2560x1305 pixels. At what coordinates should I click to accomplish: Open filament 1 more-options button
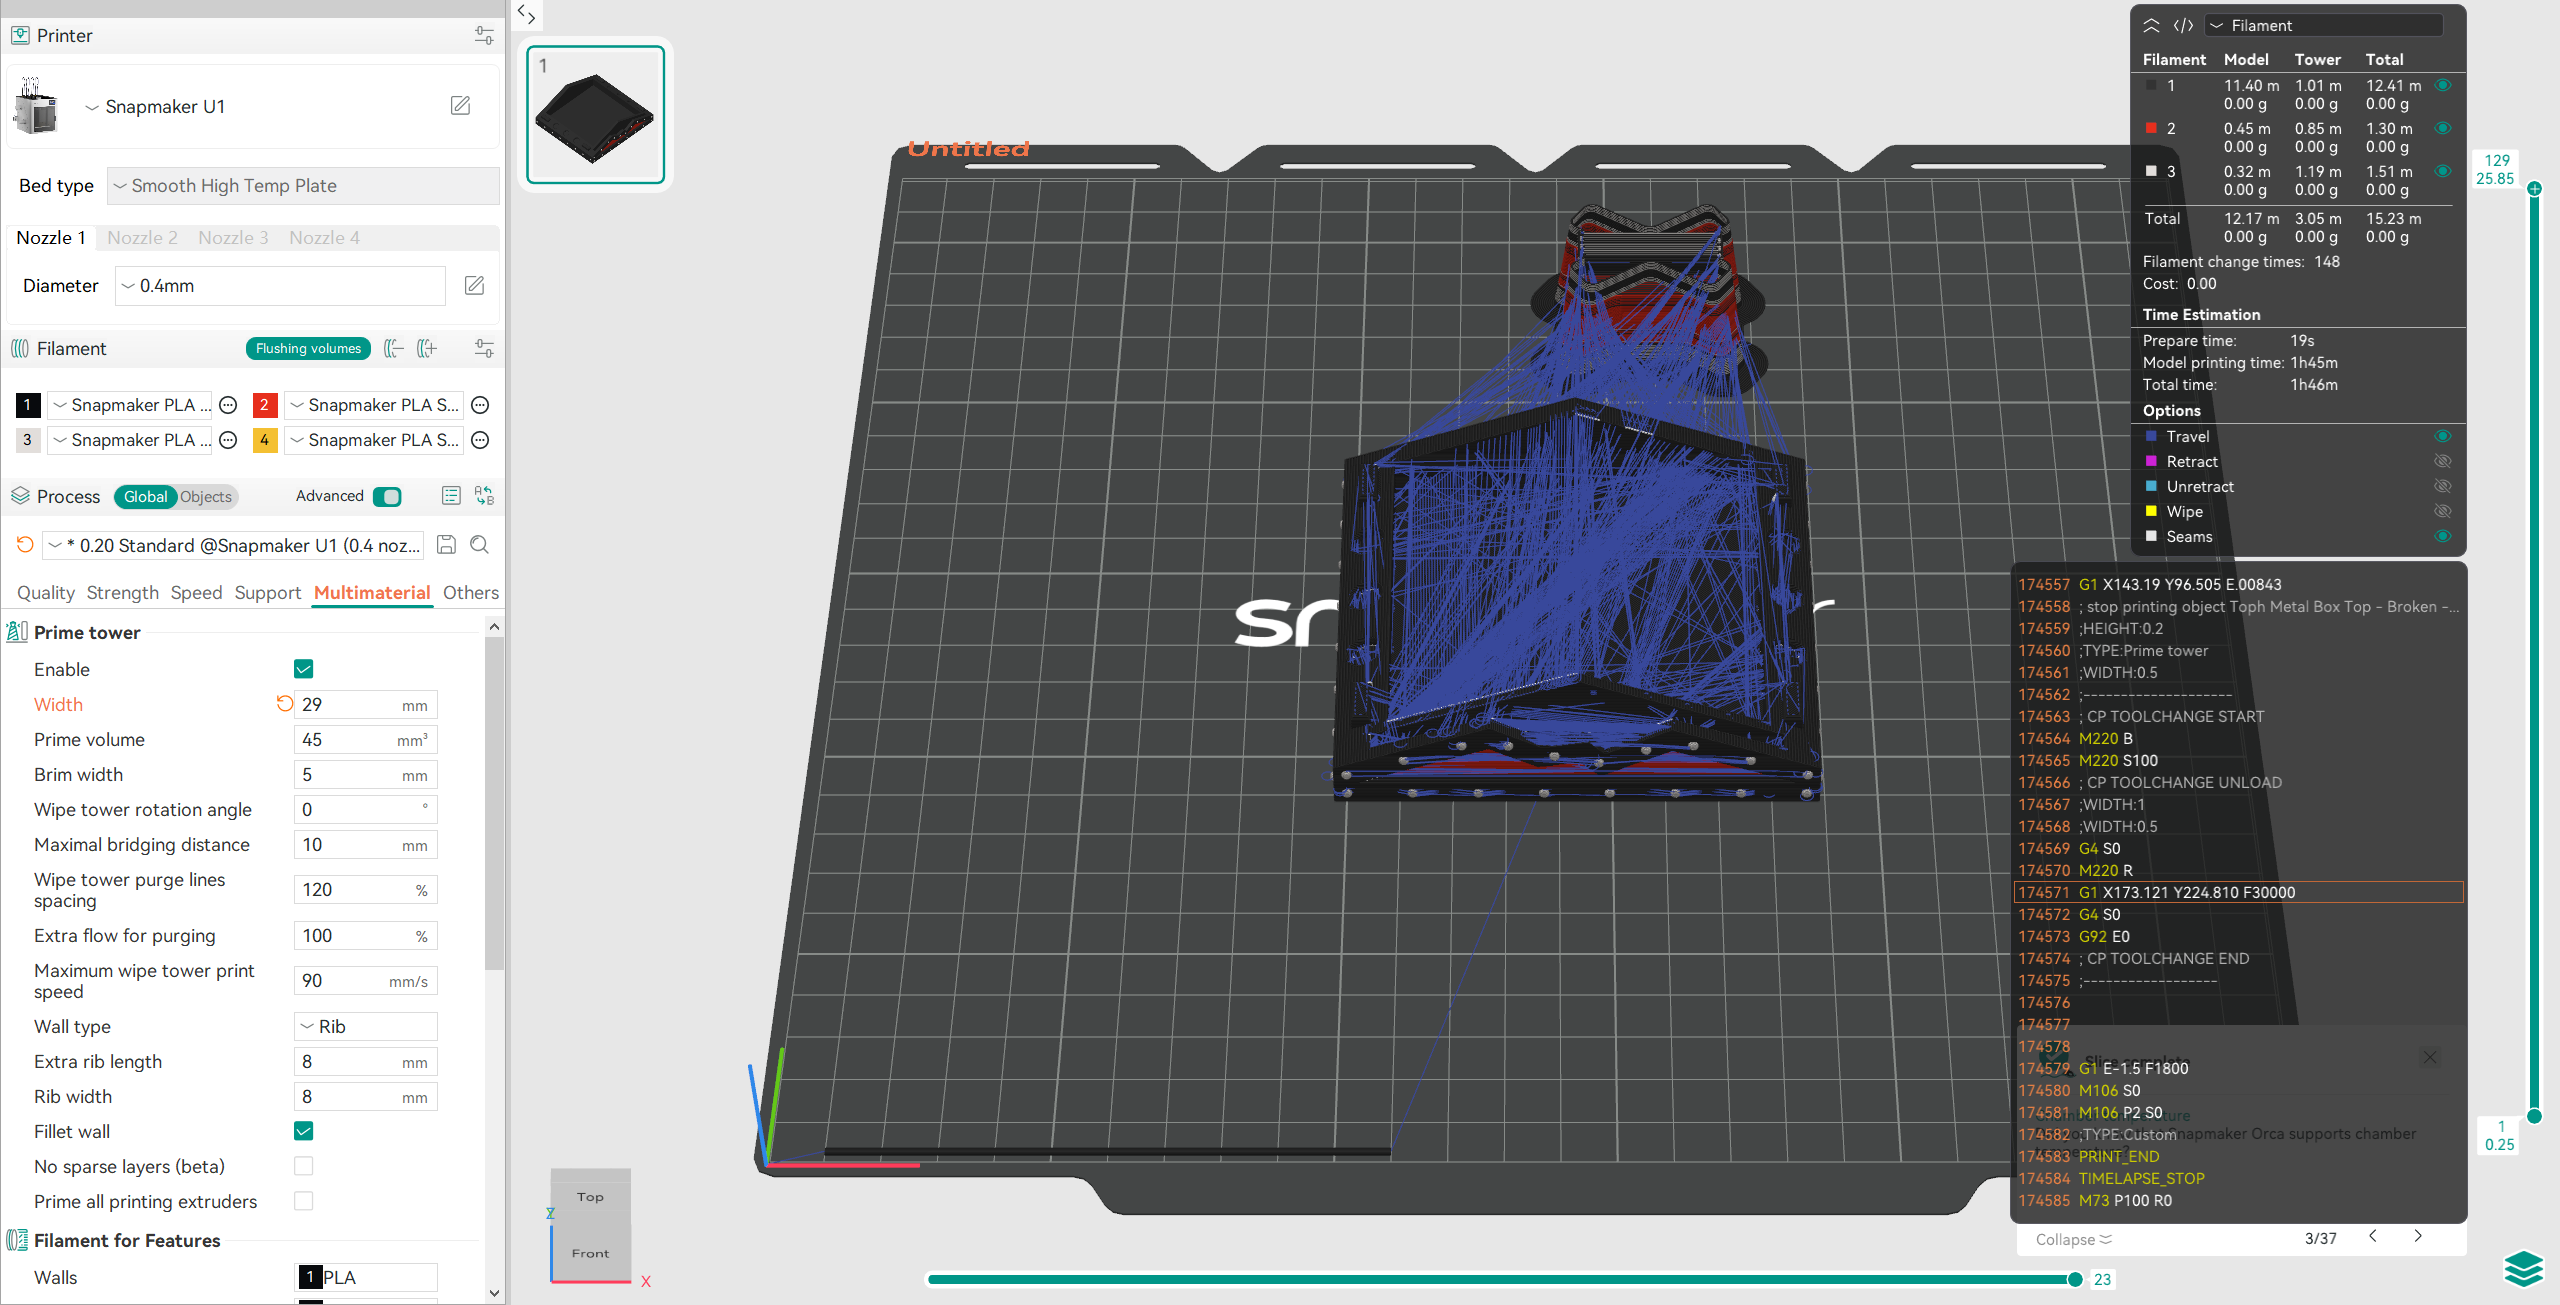click(228, 405)
